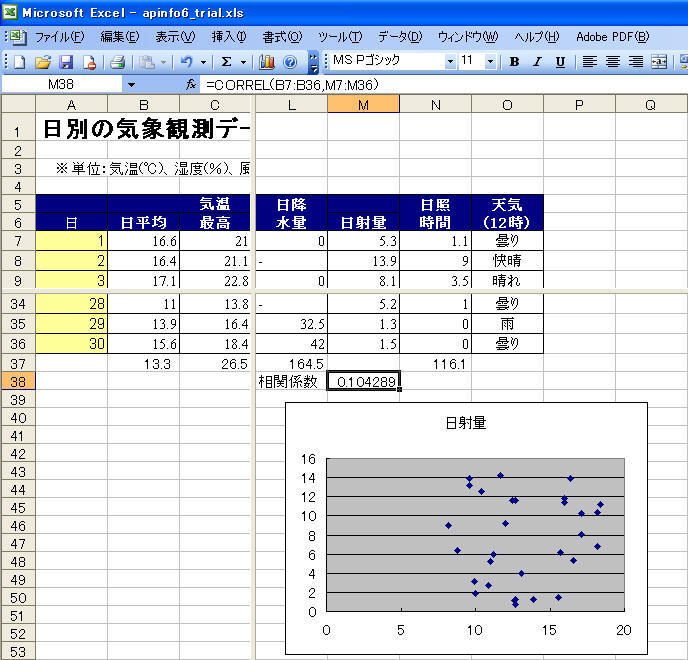Image resolution: width=688 pixels, height=660 pixels.
Task: Expand the Name Box dropdown arrow
Action: coord(131,85)
